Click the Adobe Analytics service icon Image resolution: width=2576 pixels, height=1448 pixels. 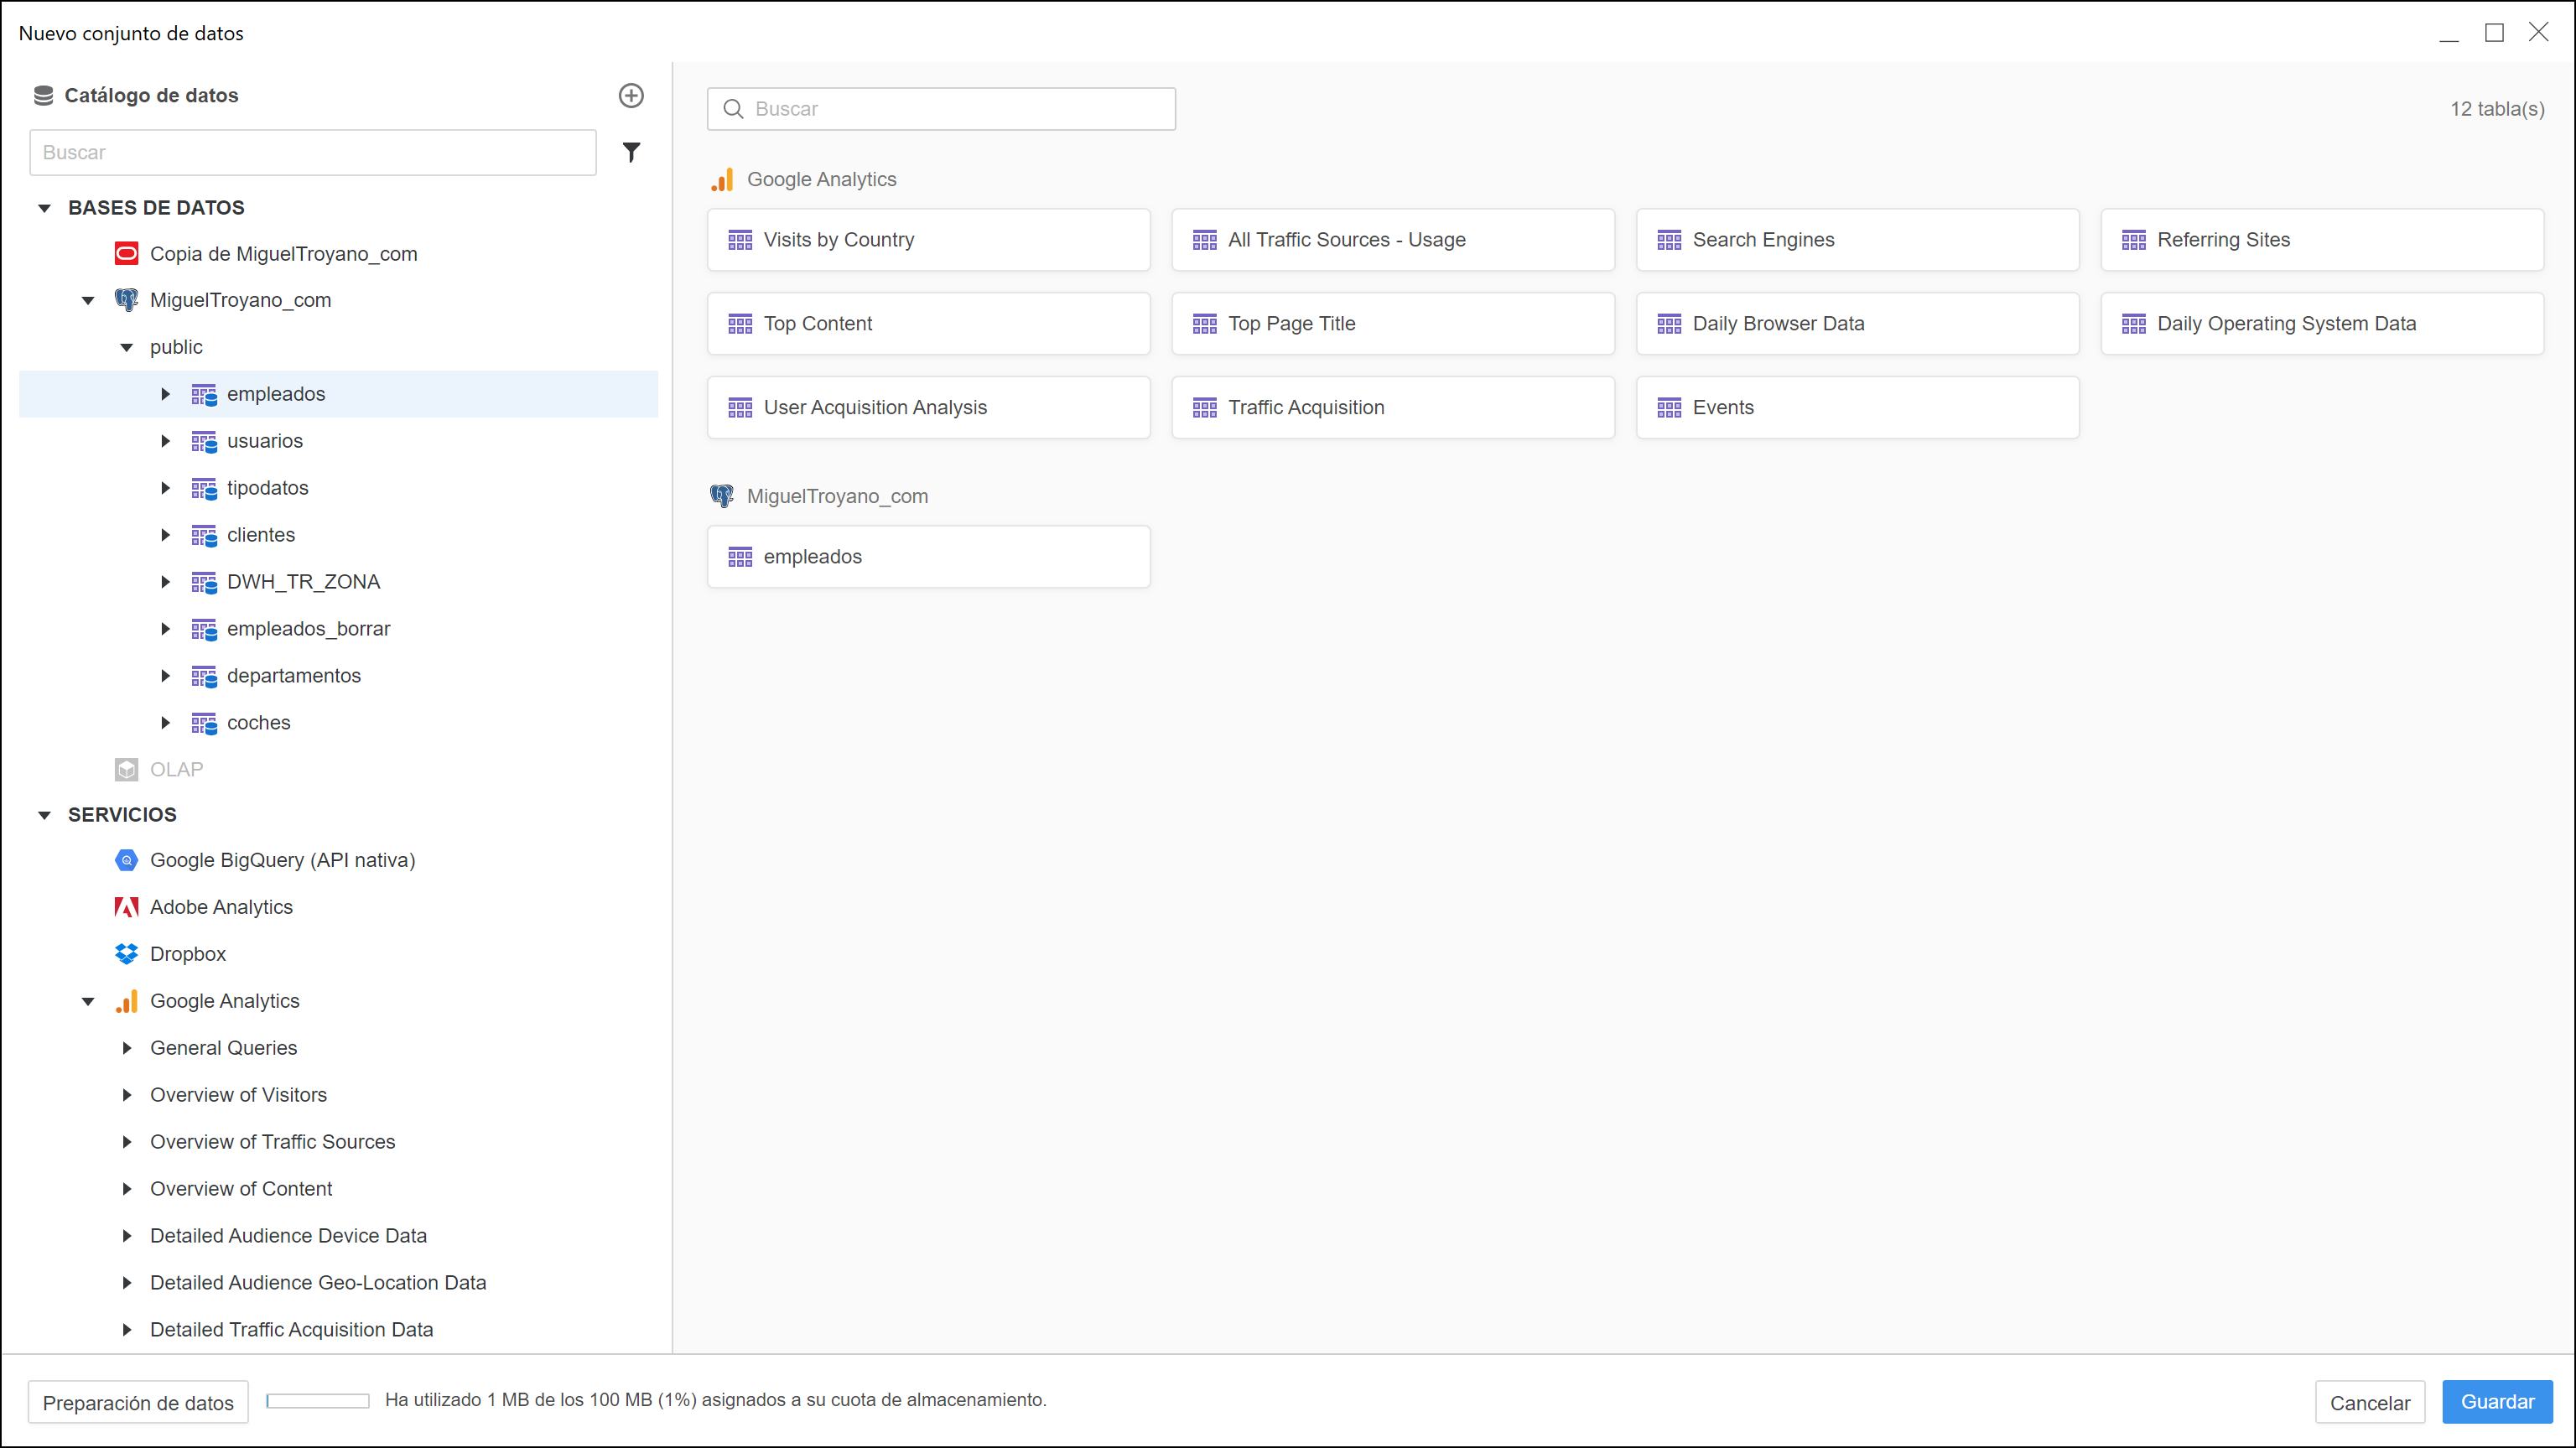point(126,907)
